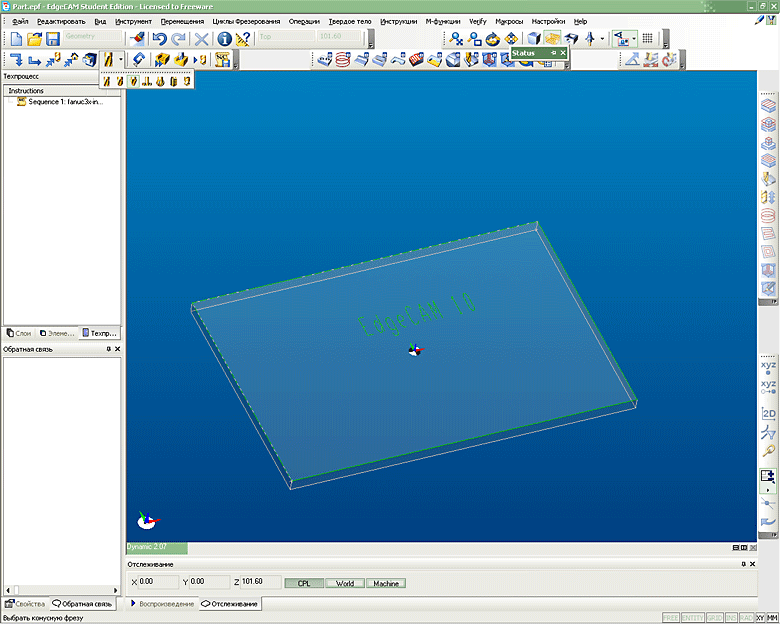Viewport: 780px width, 624px height.
Task: Open the view orientation dropdown arrow
Action: click(x=602, y=39)
